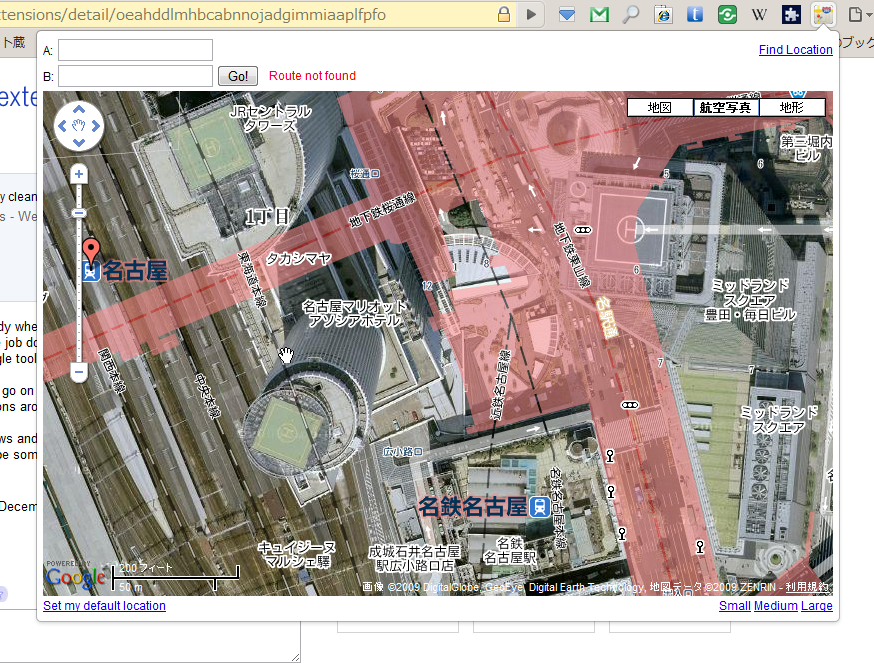
Task: Click the B: destination input field
Action: [x=135, y=76]
